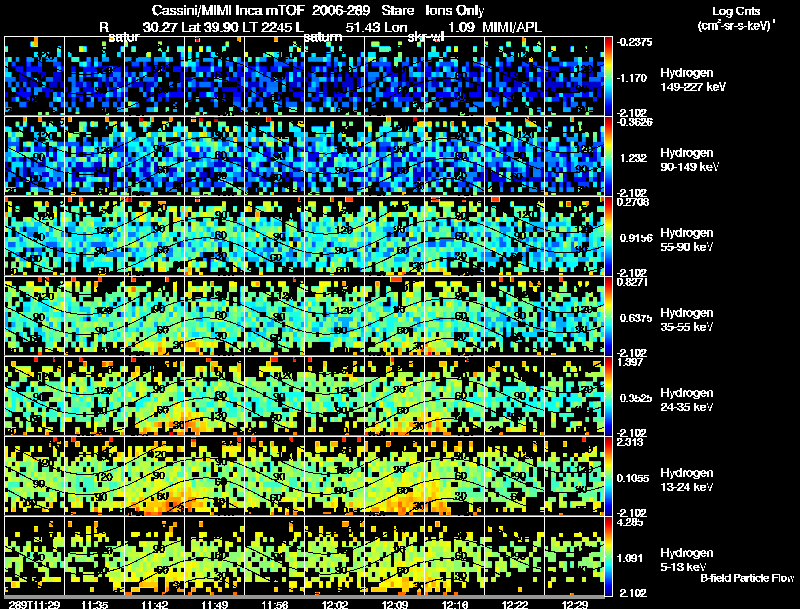Open the 12:22 panel in the 13-24 keV row
This screenshot has height=609, width=800.
click(515, 476)
